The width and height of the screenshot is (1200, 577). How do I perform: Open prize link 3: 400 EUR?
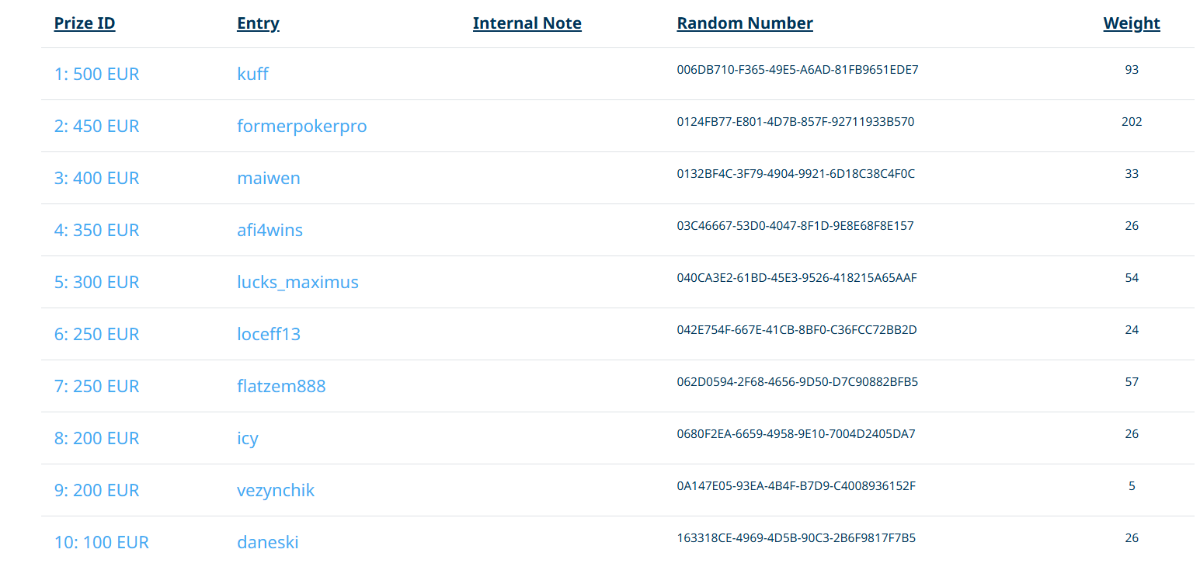click(96, 178)
